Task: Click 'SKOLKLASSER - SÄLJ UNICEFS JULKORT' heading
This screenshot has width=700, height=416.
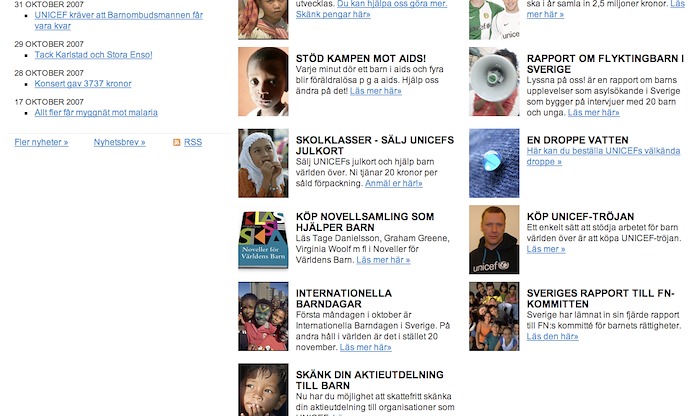Action: (375, 146)
